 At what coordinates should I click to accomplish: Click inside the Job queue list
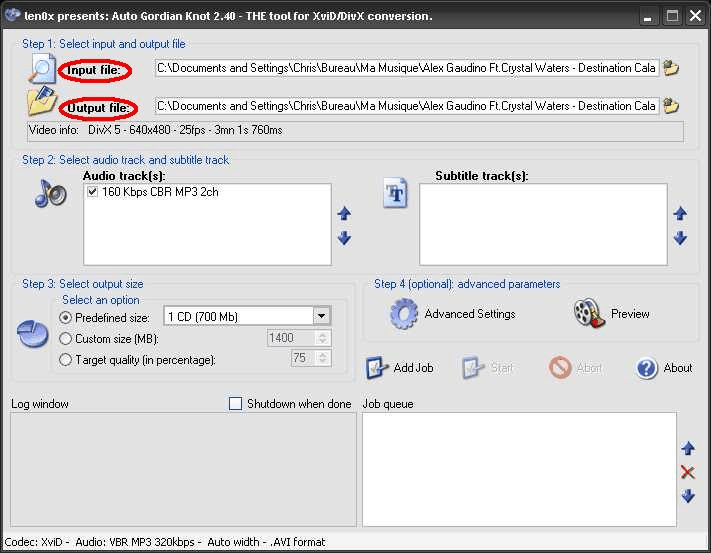(519, 469)
